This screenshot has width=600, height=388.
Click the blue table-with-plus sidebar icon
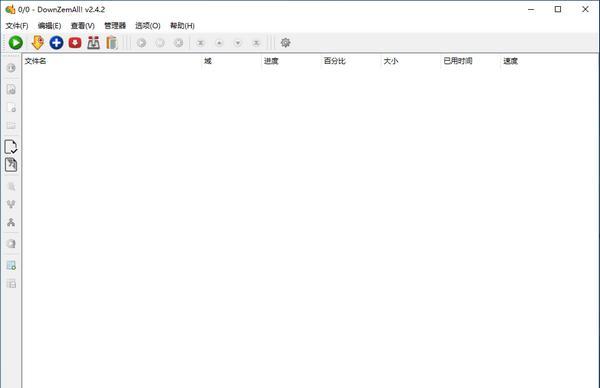[x=11, y=265]
